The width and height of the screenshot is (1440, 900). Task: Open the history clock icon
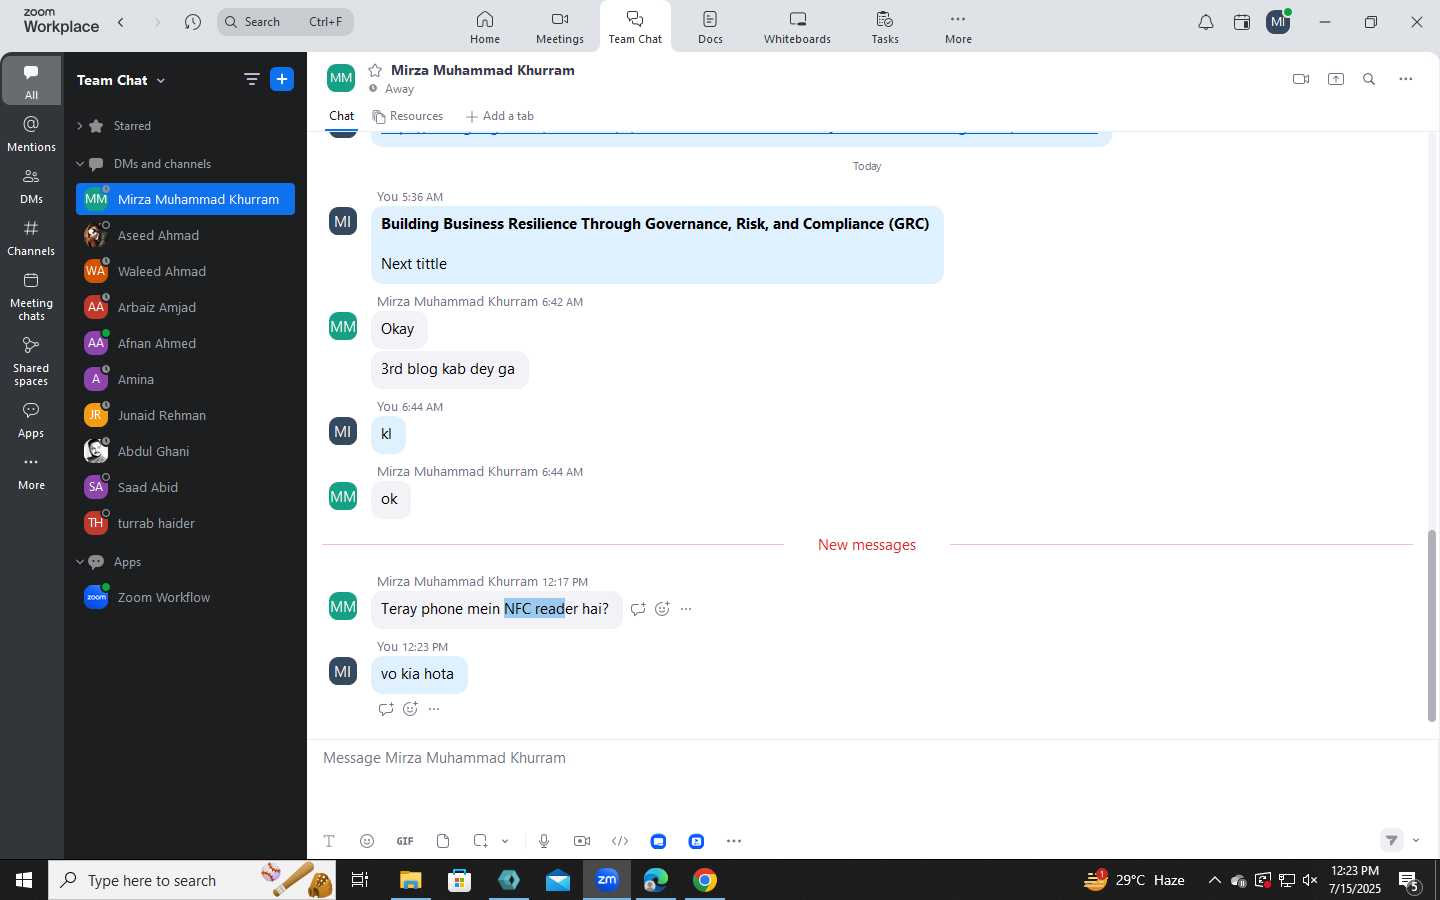[x=193, y=22]
